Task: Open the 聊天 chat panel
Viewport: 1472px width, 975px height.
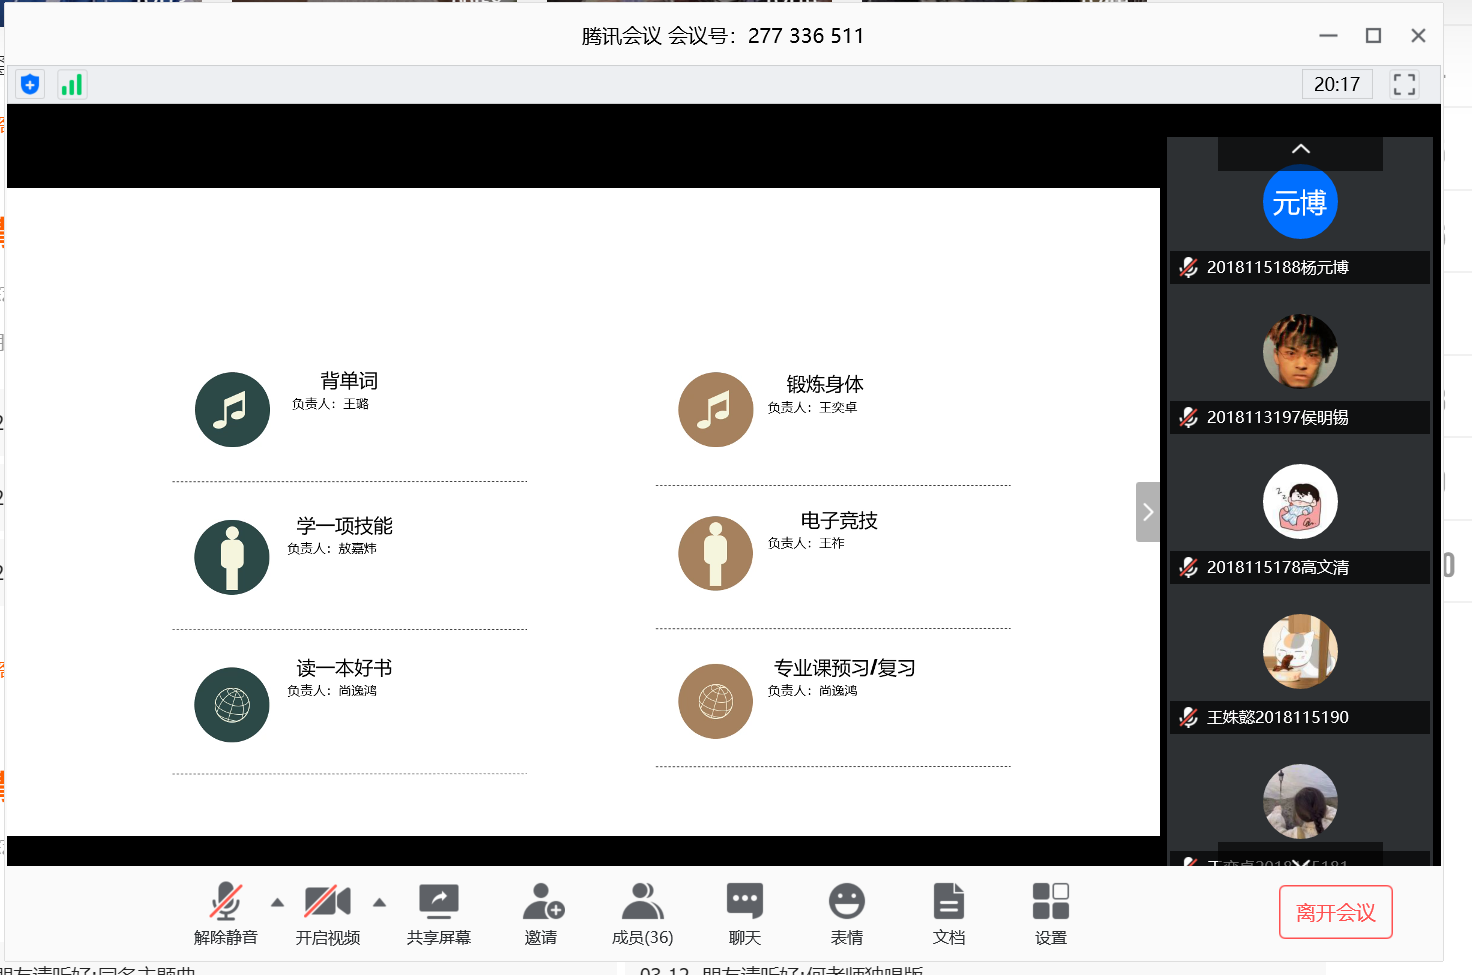Action: pos(744,912)
